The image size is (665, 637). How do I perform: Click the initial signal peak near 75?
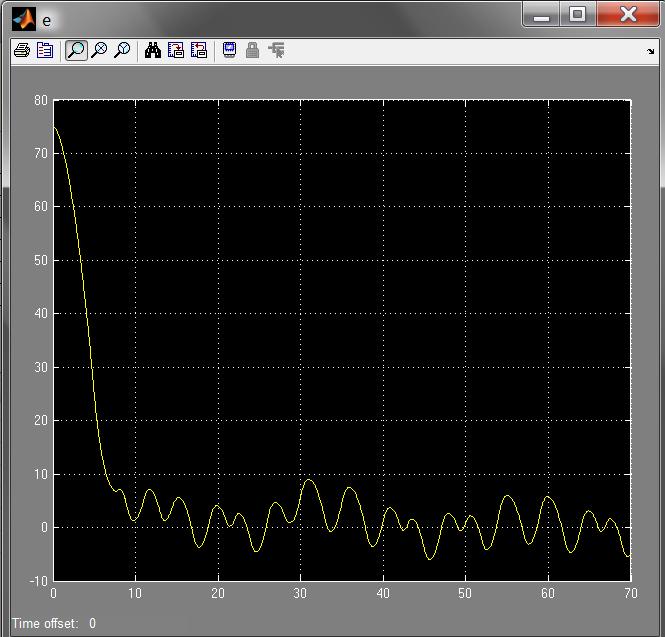click(55, 127)
